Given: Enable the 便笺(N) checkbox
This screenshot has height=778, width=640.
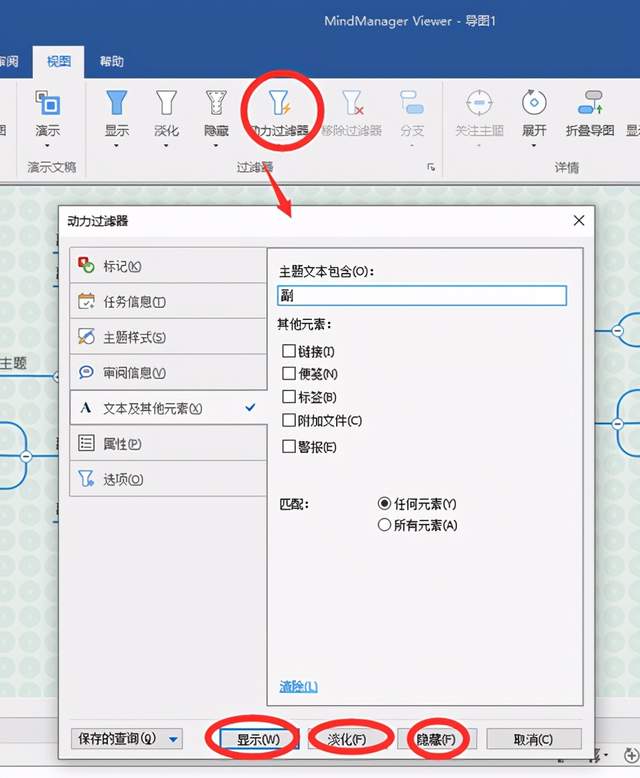Looking at the screenshot, I should 289,373.
